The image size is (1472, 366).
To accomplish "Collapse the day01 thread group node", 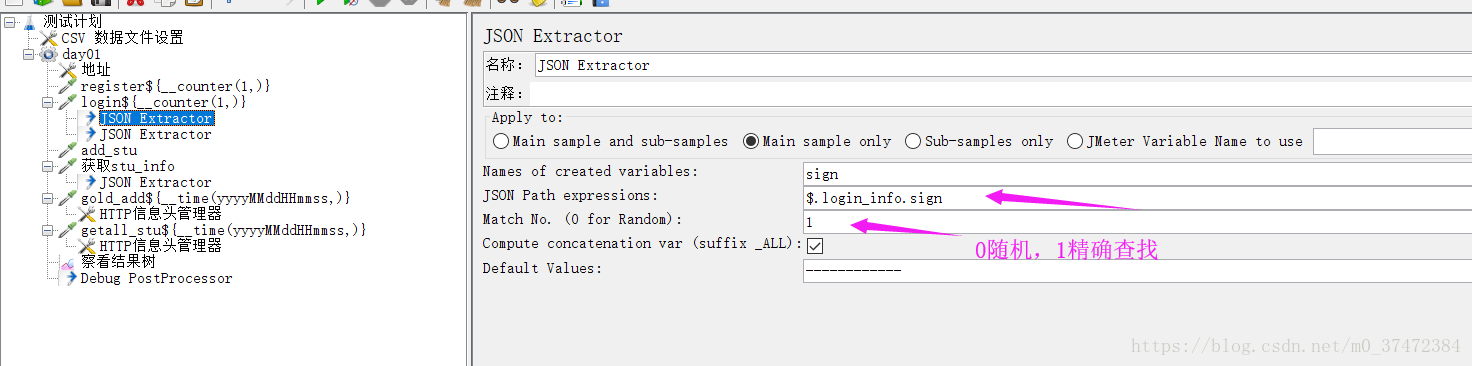I will (x=29, y=54).
